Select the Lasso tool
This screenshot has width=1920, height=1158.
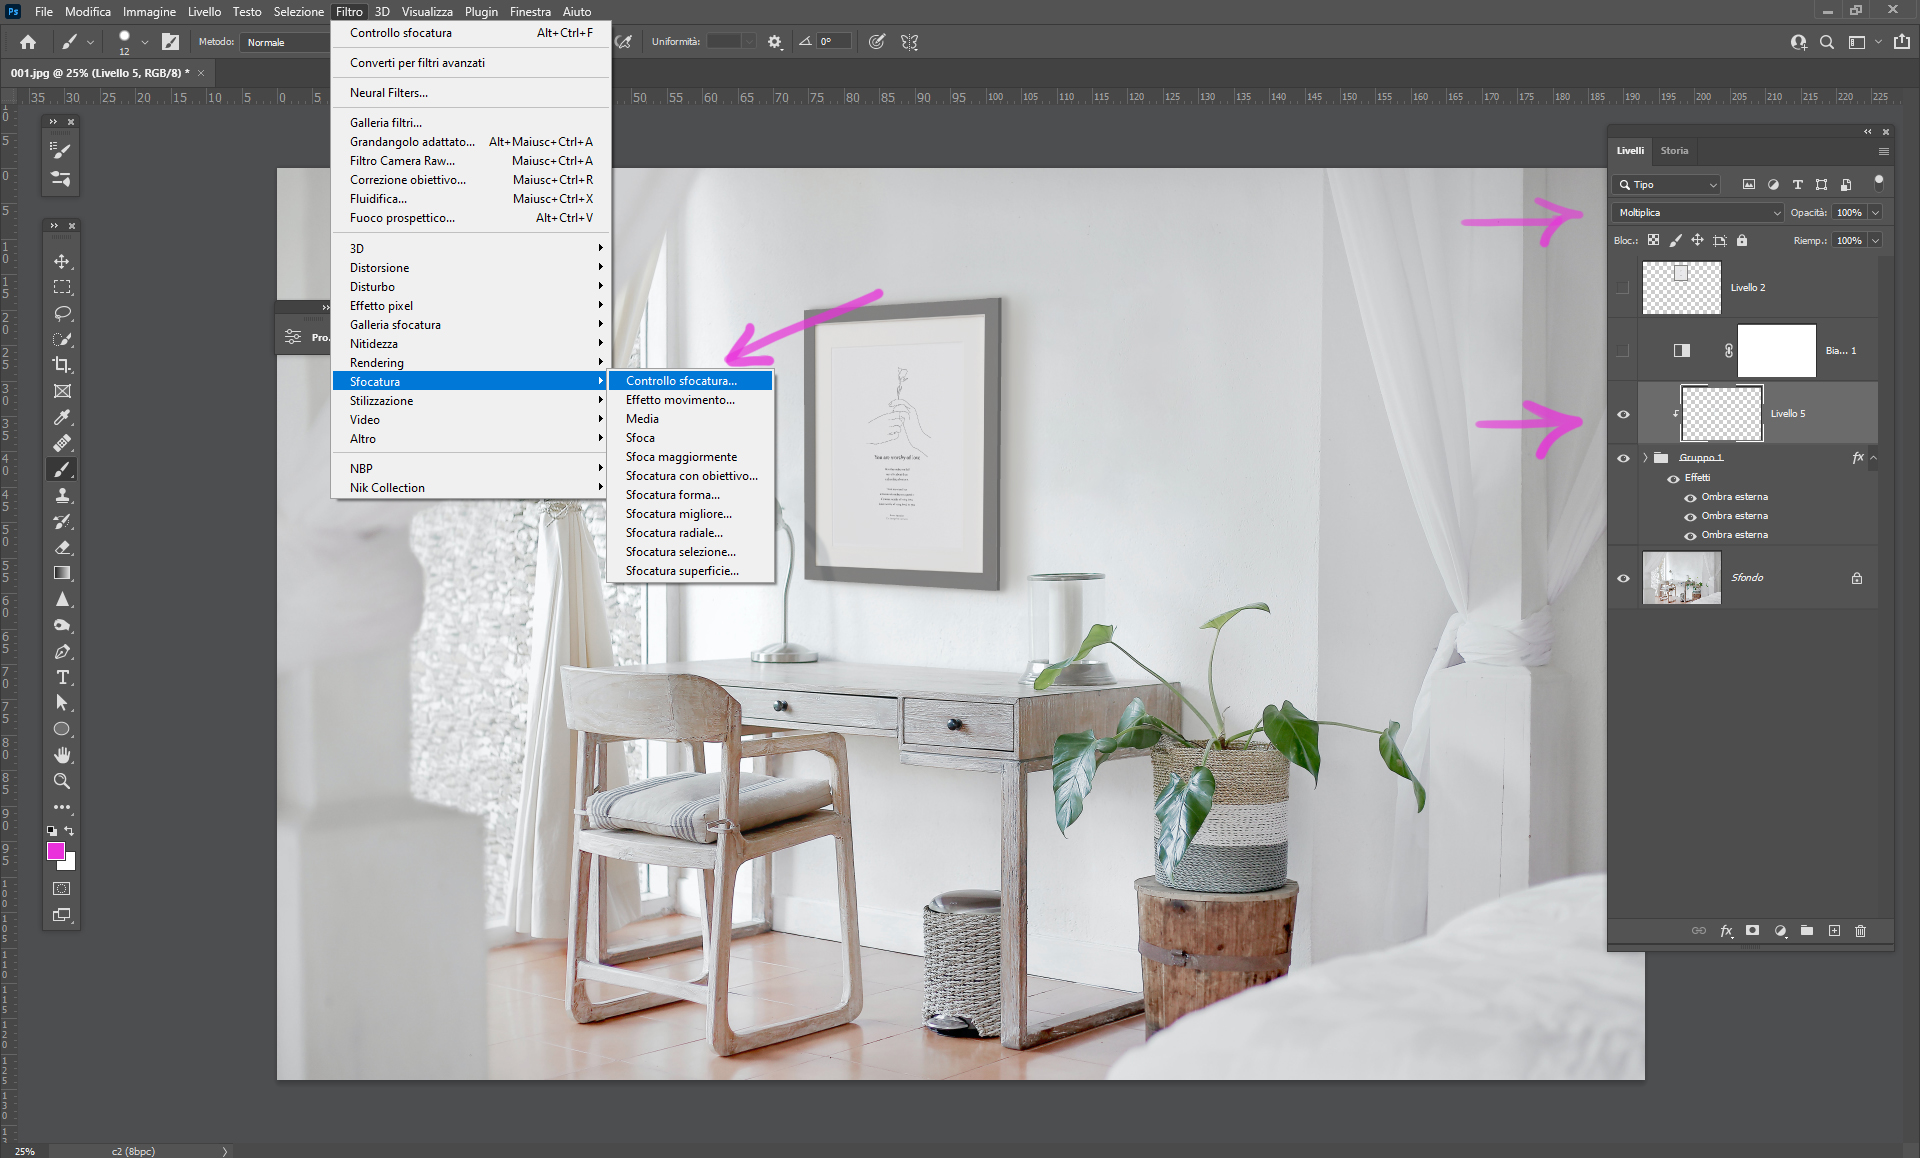[62, 313]
